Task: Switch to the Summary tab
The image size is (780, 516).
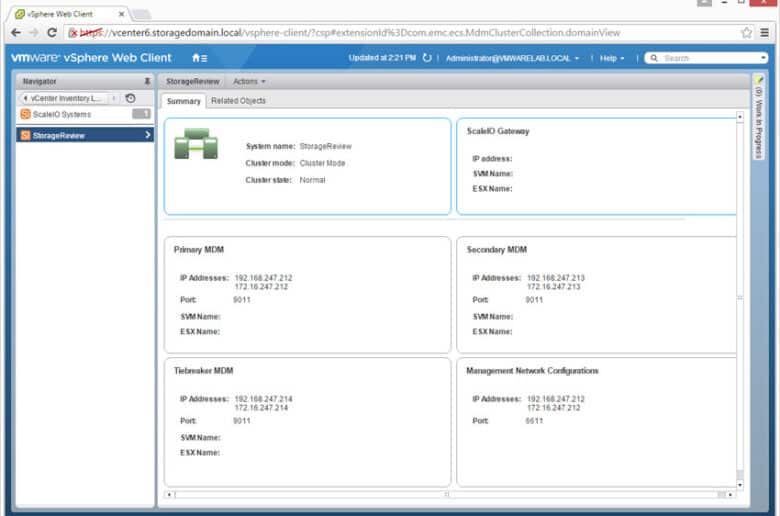Action: point(183,101)
